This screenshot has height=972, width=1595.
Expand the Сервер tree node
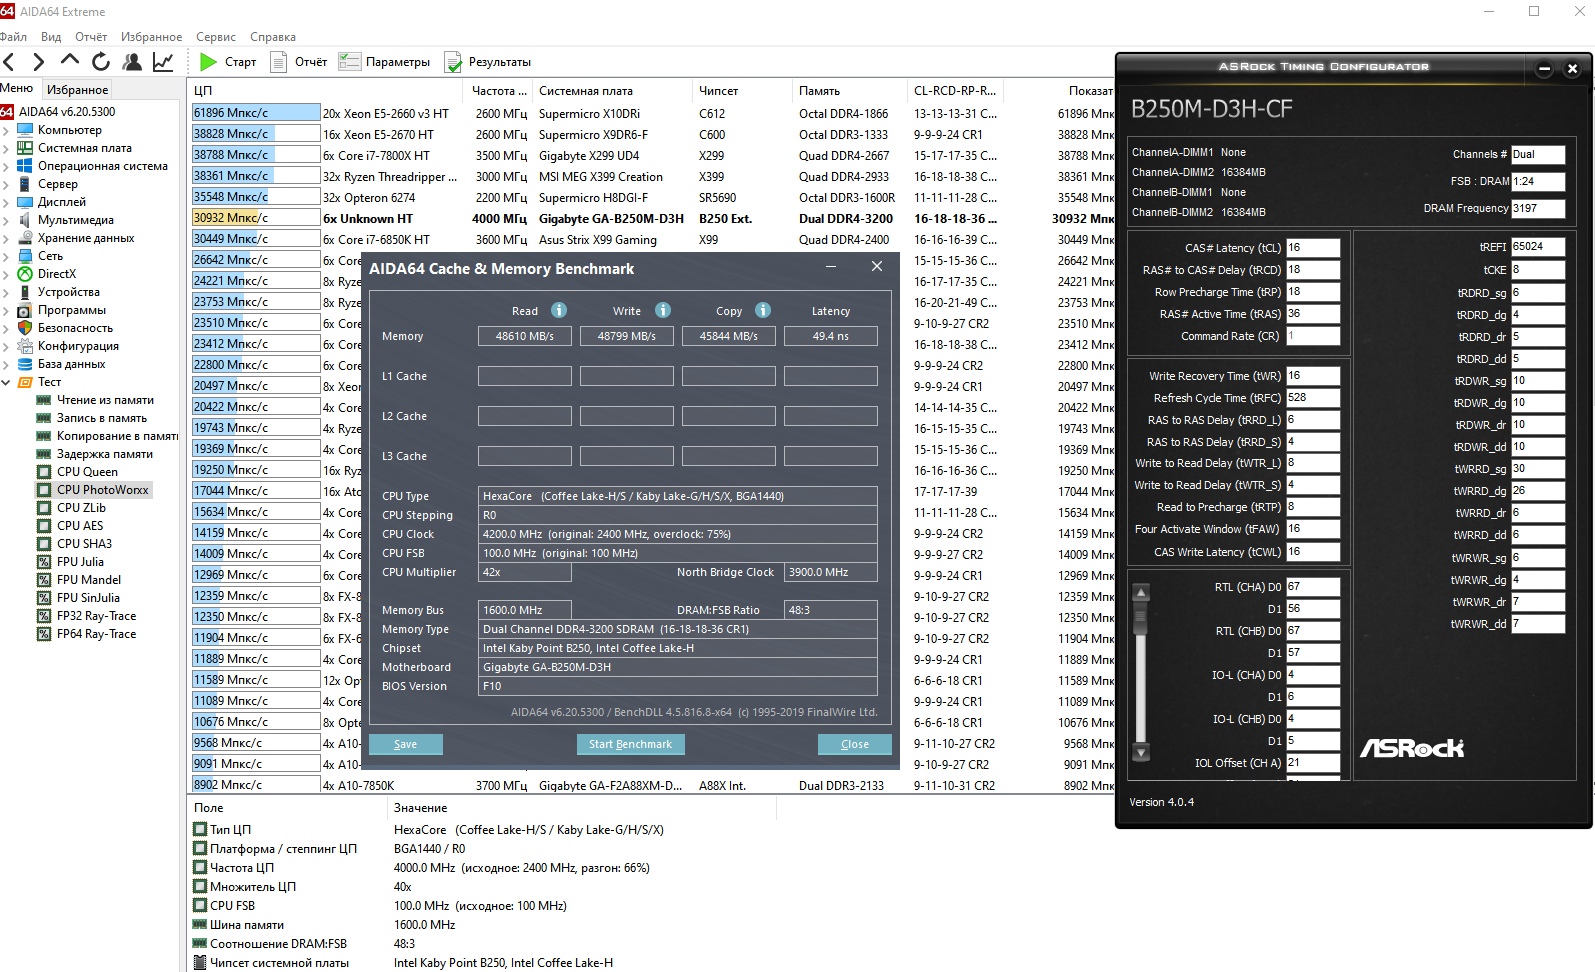6,184
